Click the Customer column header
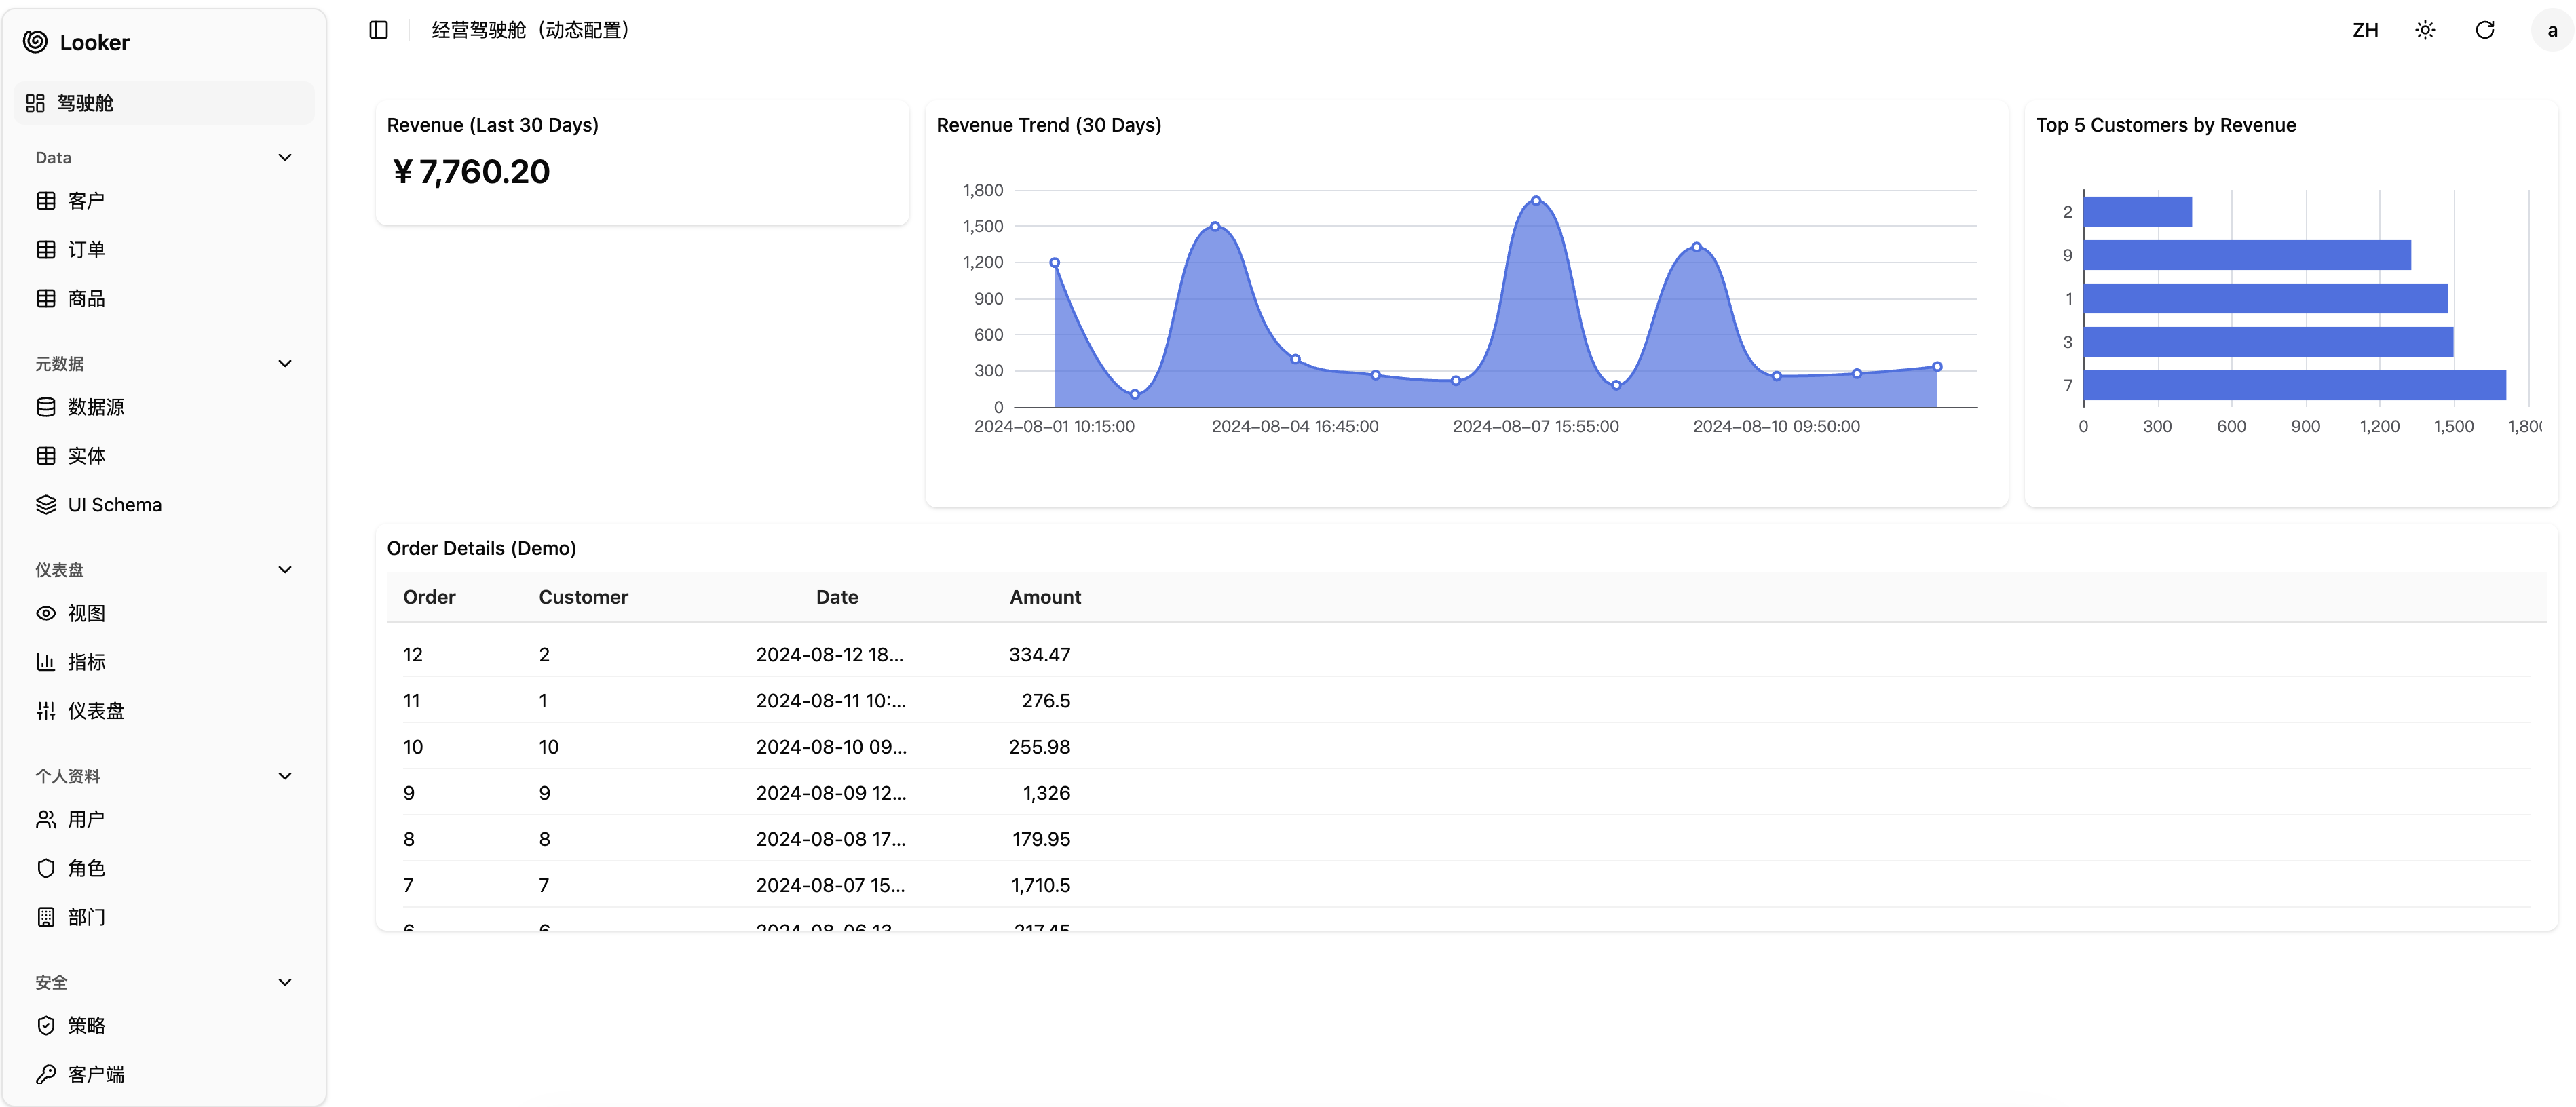The height and width of the screenshot is (1107, 2576). pyautogui.click(x=583, y=597)
